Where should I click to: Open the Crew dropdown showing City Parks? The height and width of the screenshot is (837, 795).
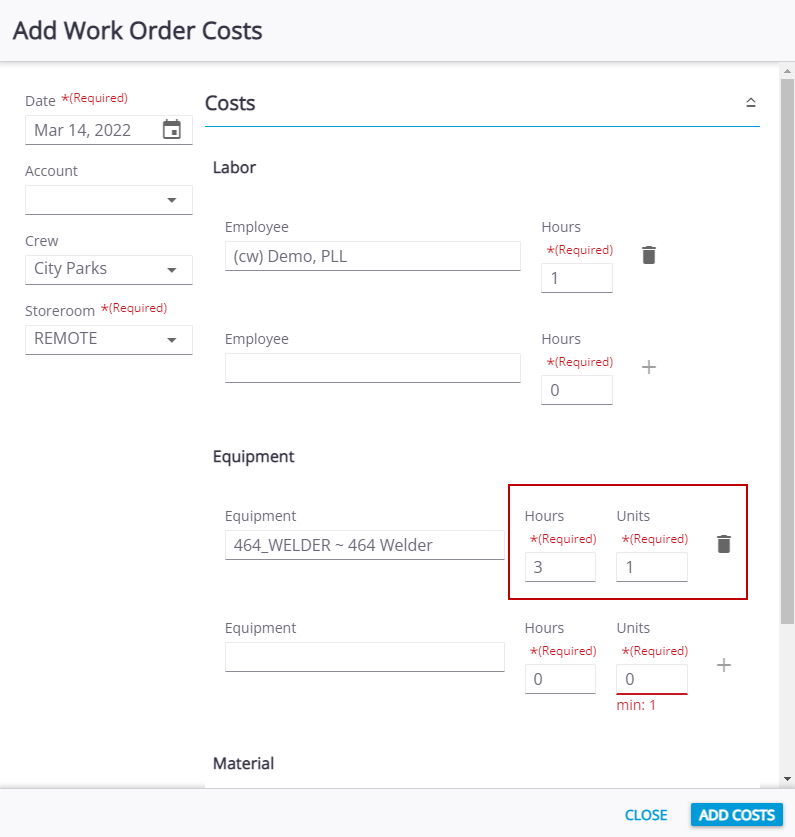pos(109,270)
